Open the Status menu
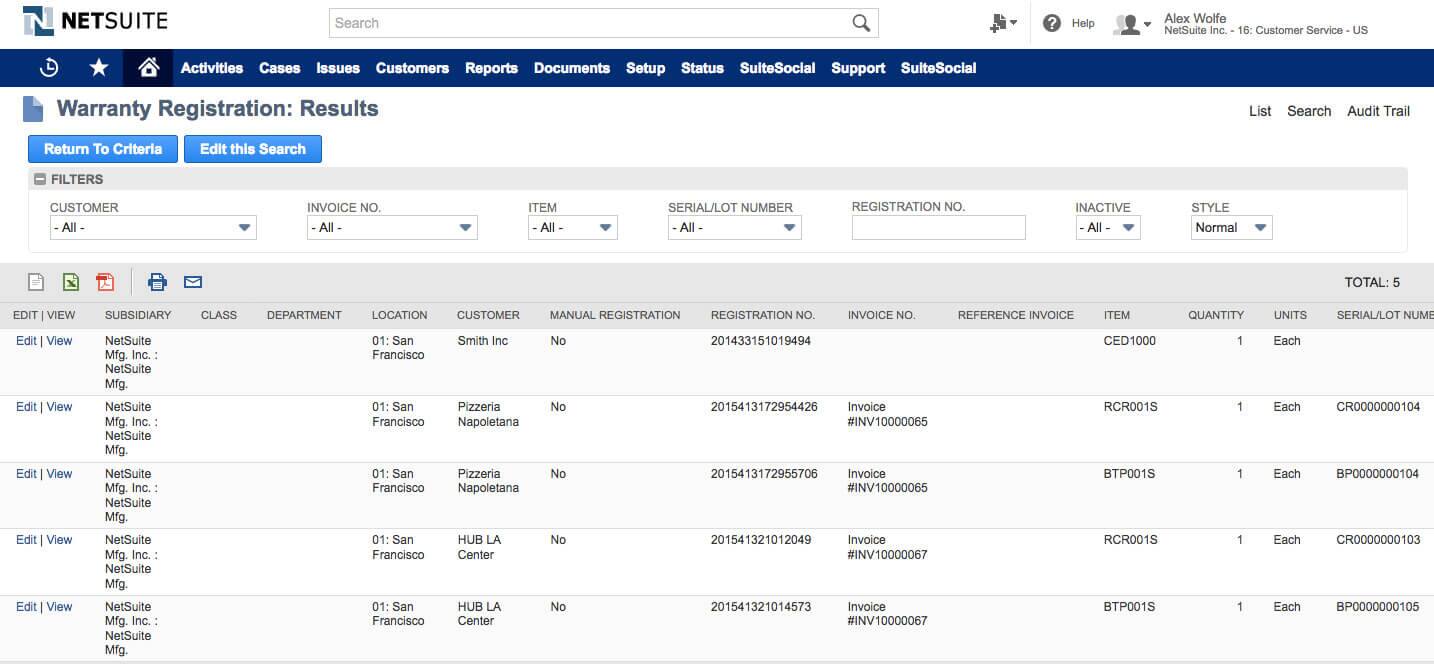Image resolution: width=1434 pixels, height=664 pixels. [x=702, y=68]
